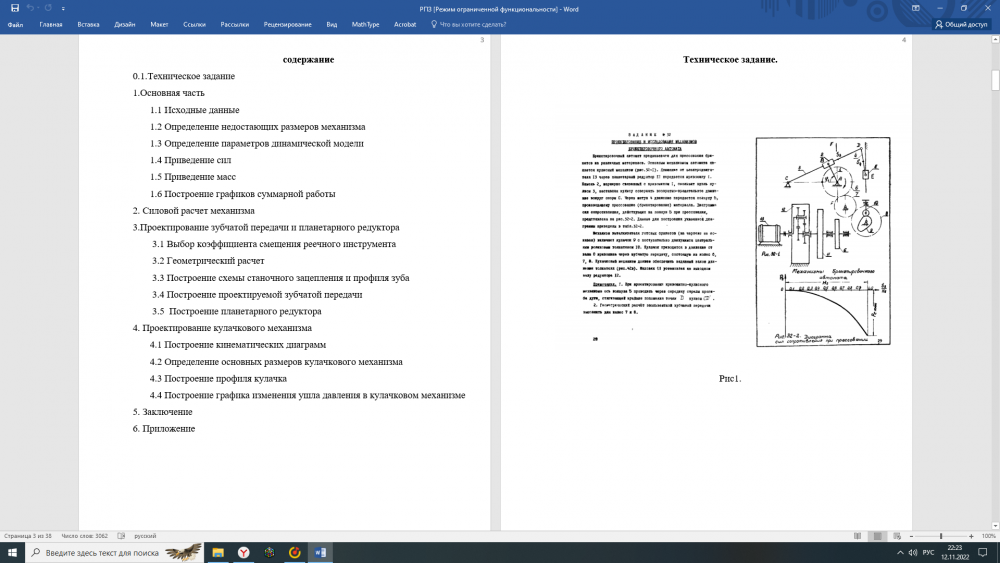Viewport: 1000px width, 563px height.
Task: Select the mechanism diagram image
Action: [x=823, y=242]
